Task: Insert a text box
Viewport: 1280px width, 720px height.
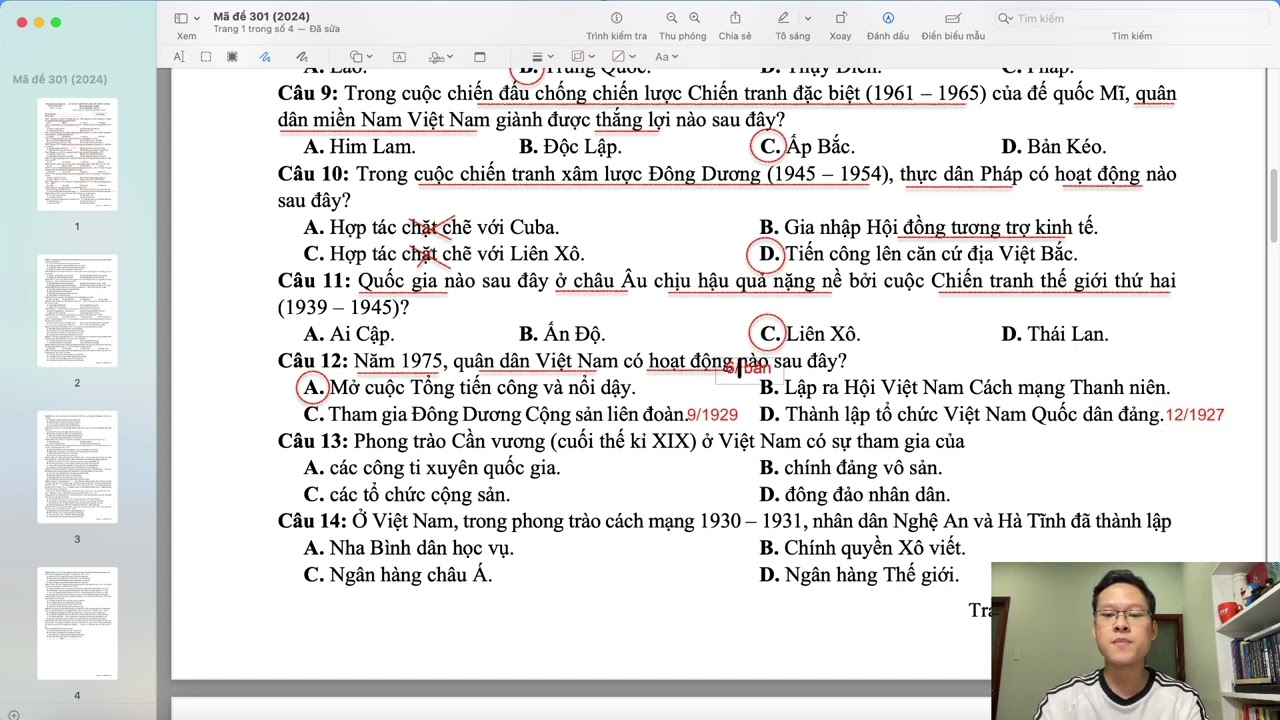Action: [399, 57]
